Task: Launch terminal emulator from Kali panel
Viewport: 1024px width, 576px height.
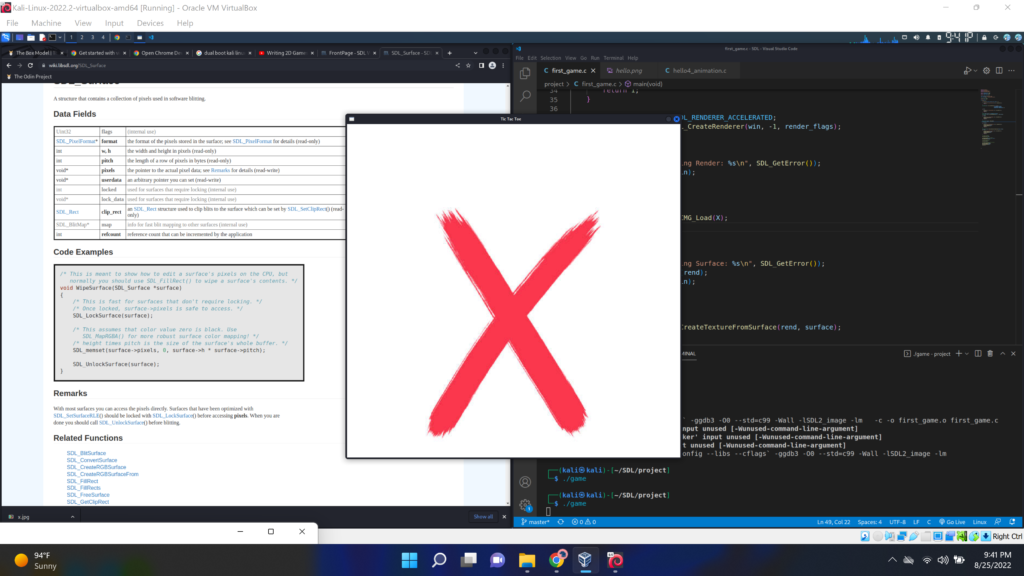Action: pos(52,38)
